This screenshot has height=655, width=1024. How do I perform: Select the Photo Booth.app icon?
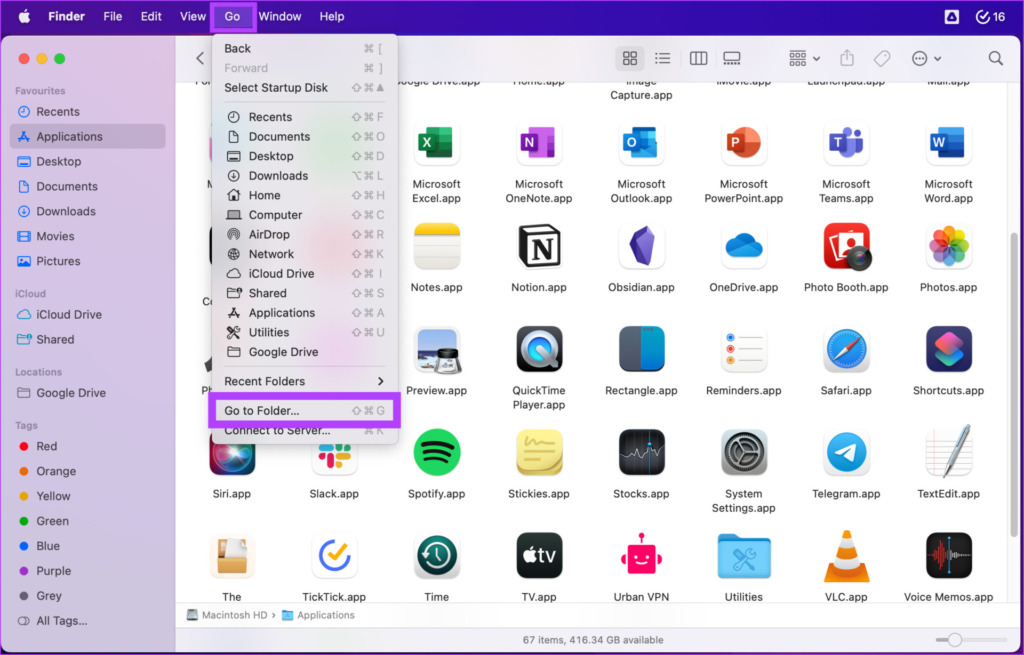846,246
